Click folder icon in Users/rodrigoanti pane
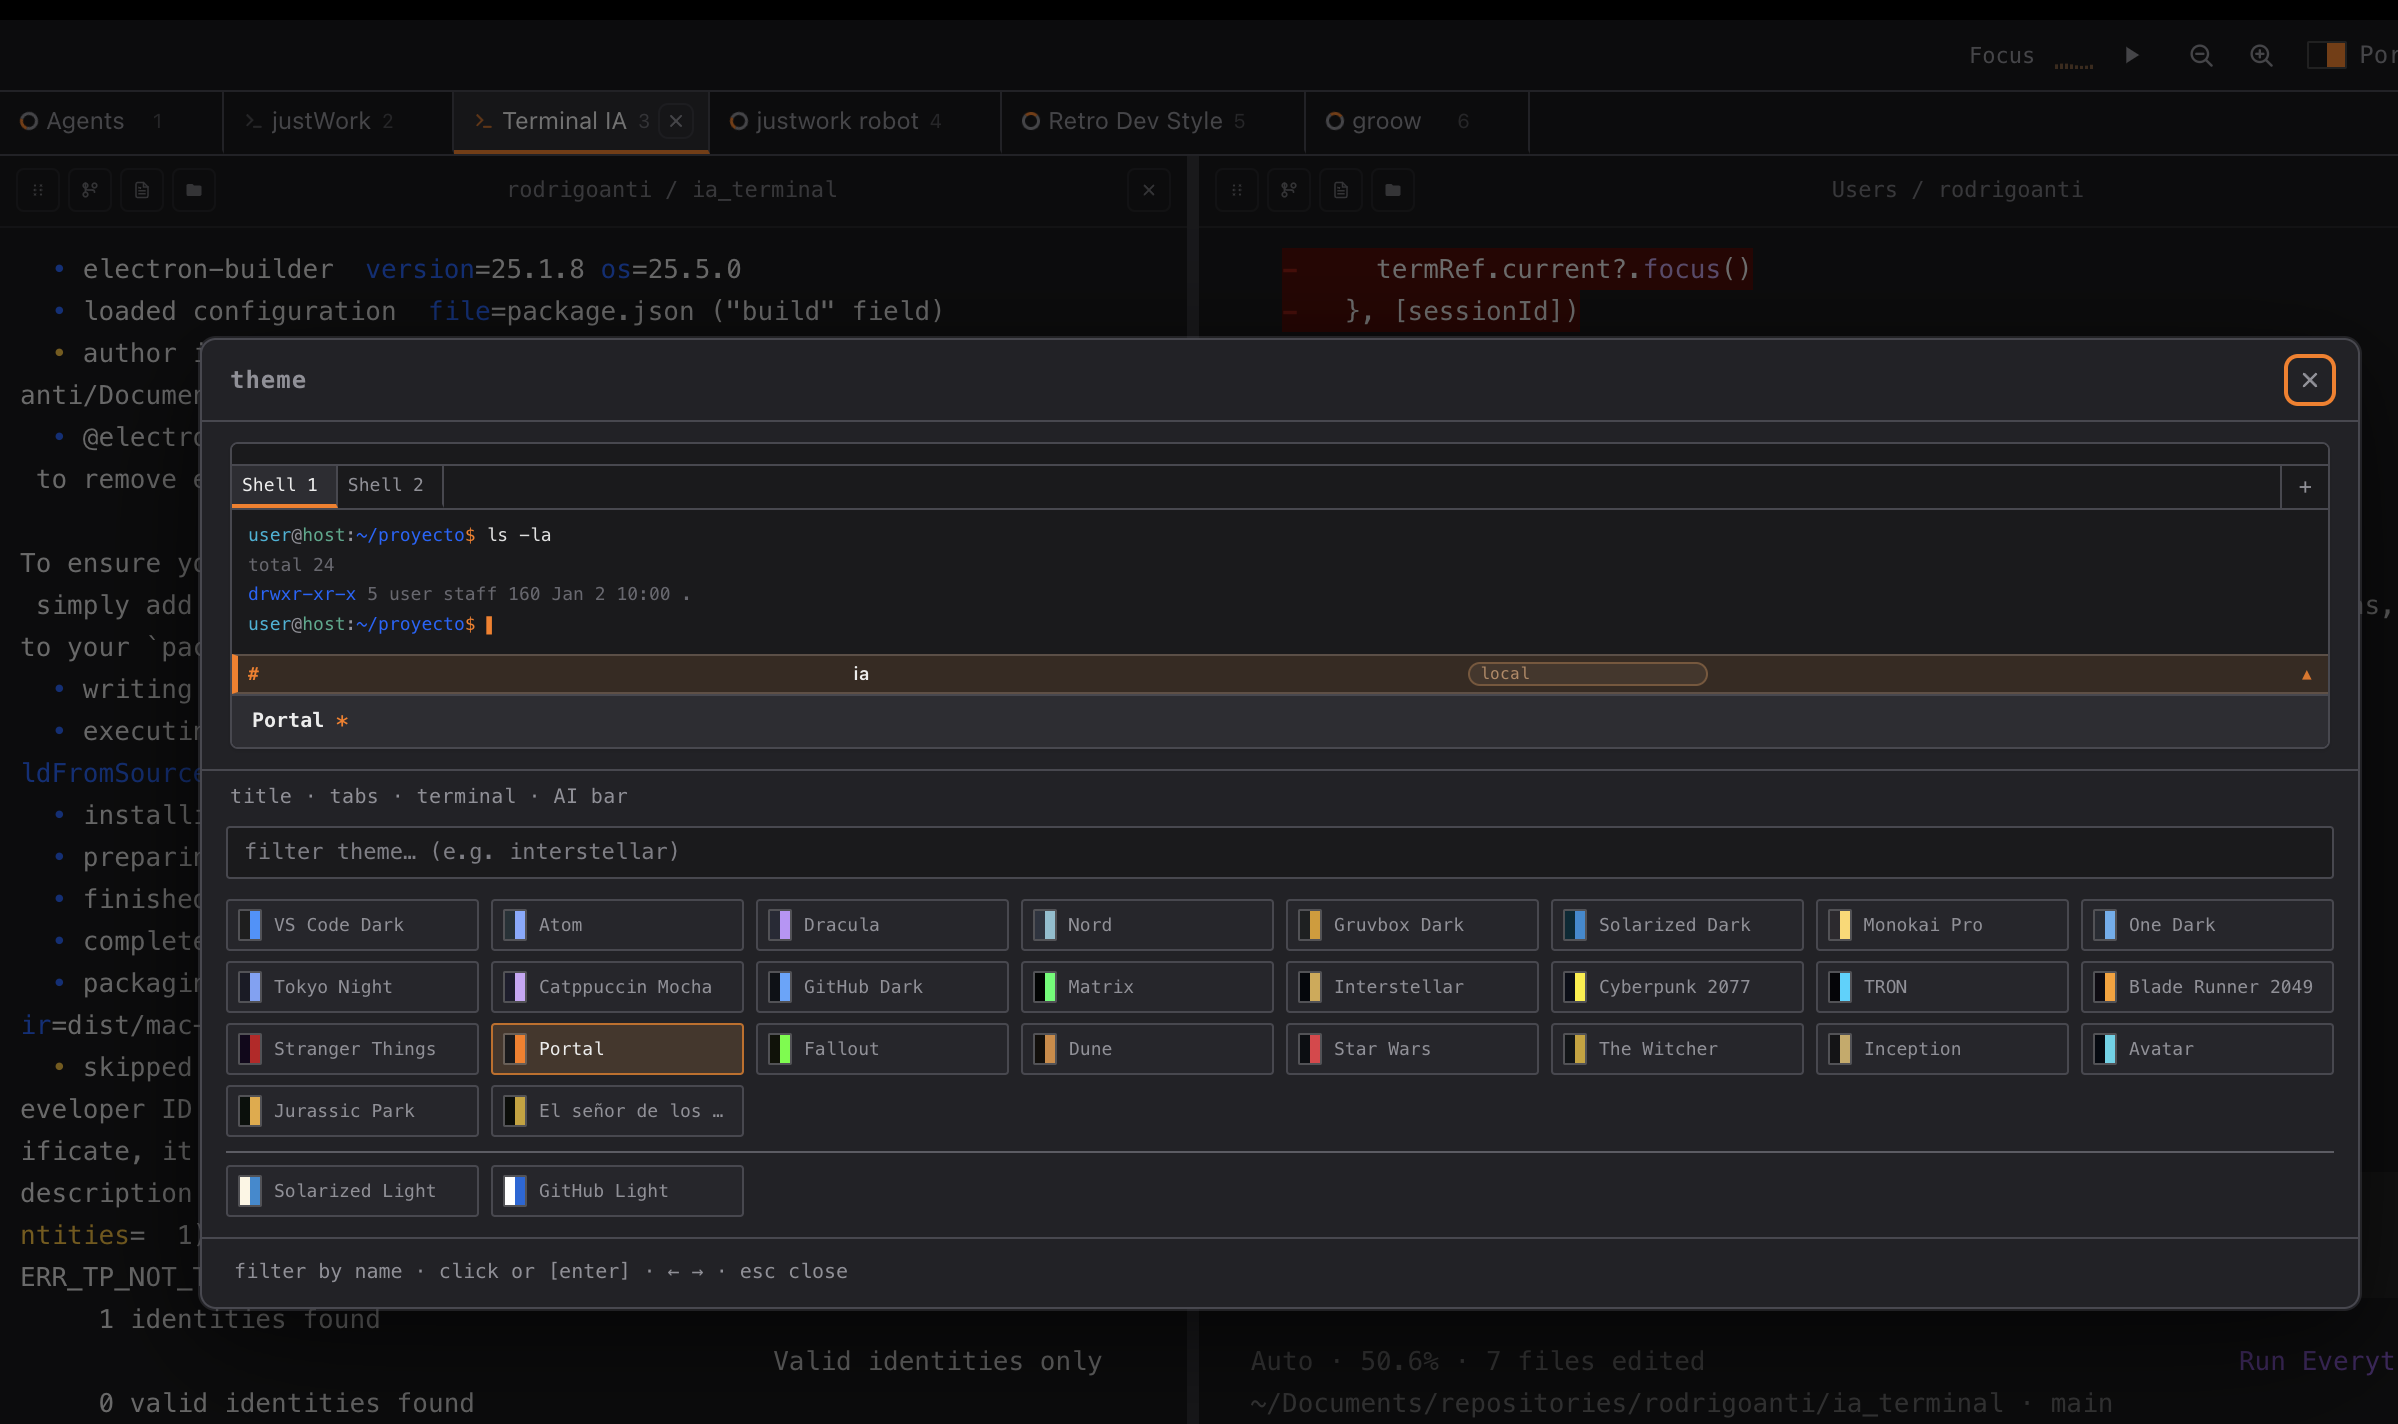Viewport: 2398px width, 1424px height. click(1393, 190)
